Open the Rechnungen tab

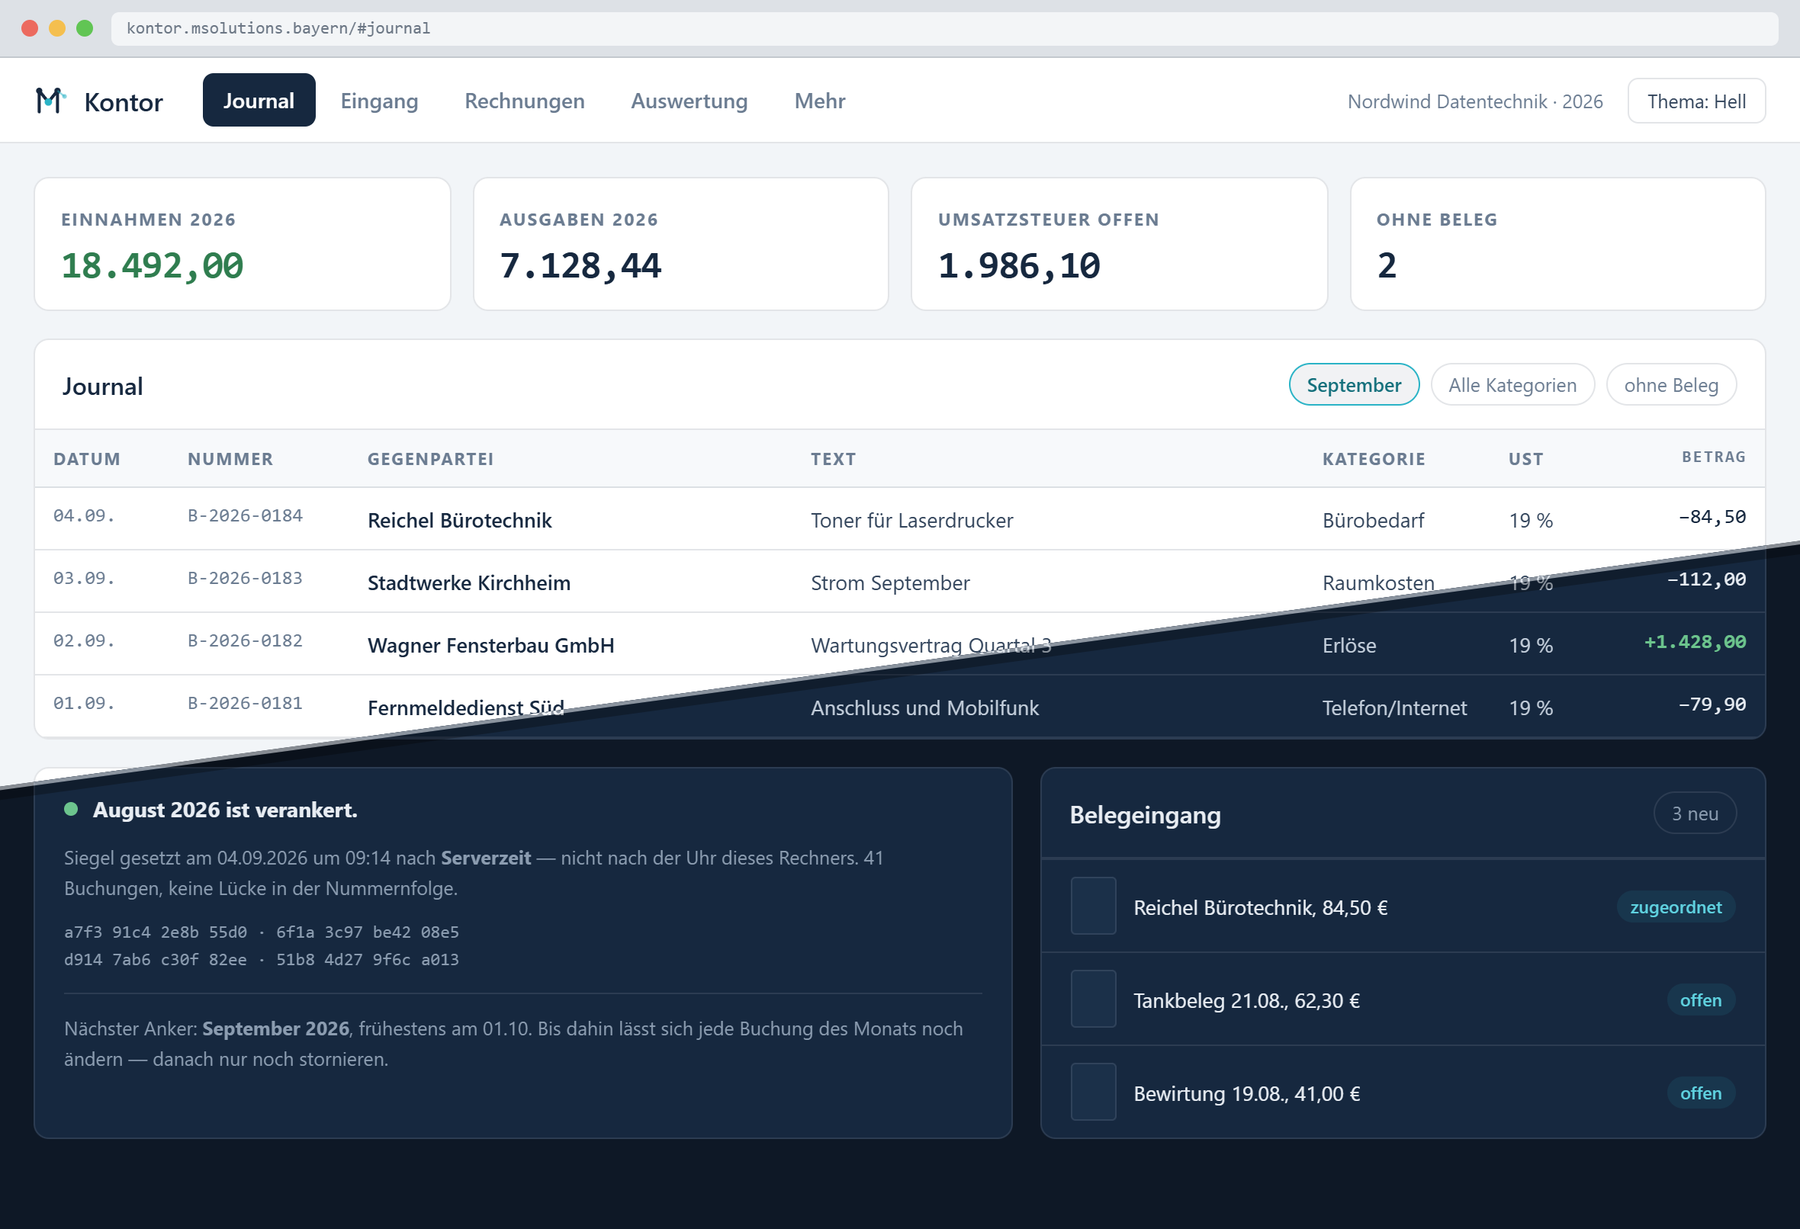[x=524, y=101]
